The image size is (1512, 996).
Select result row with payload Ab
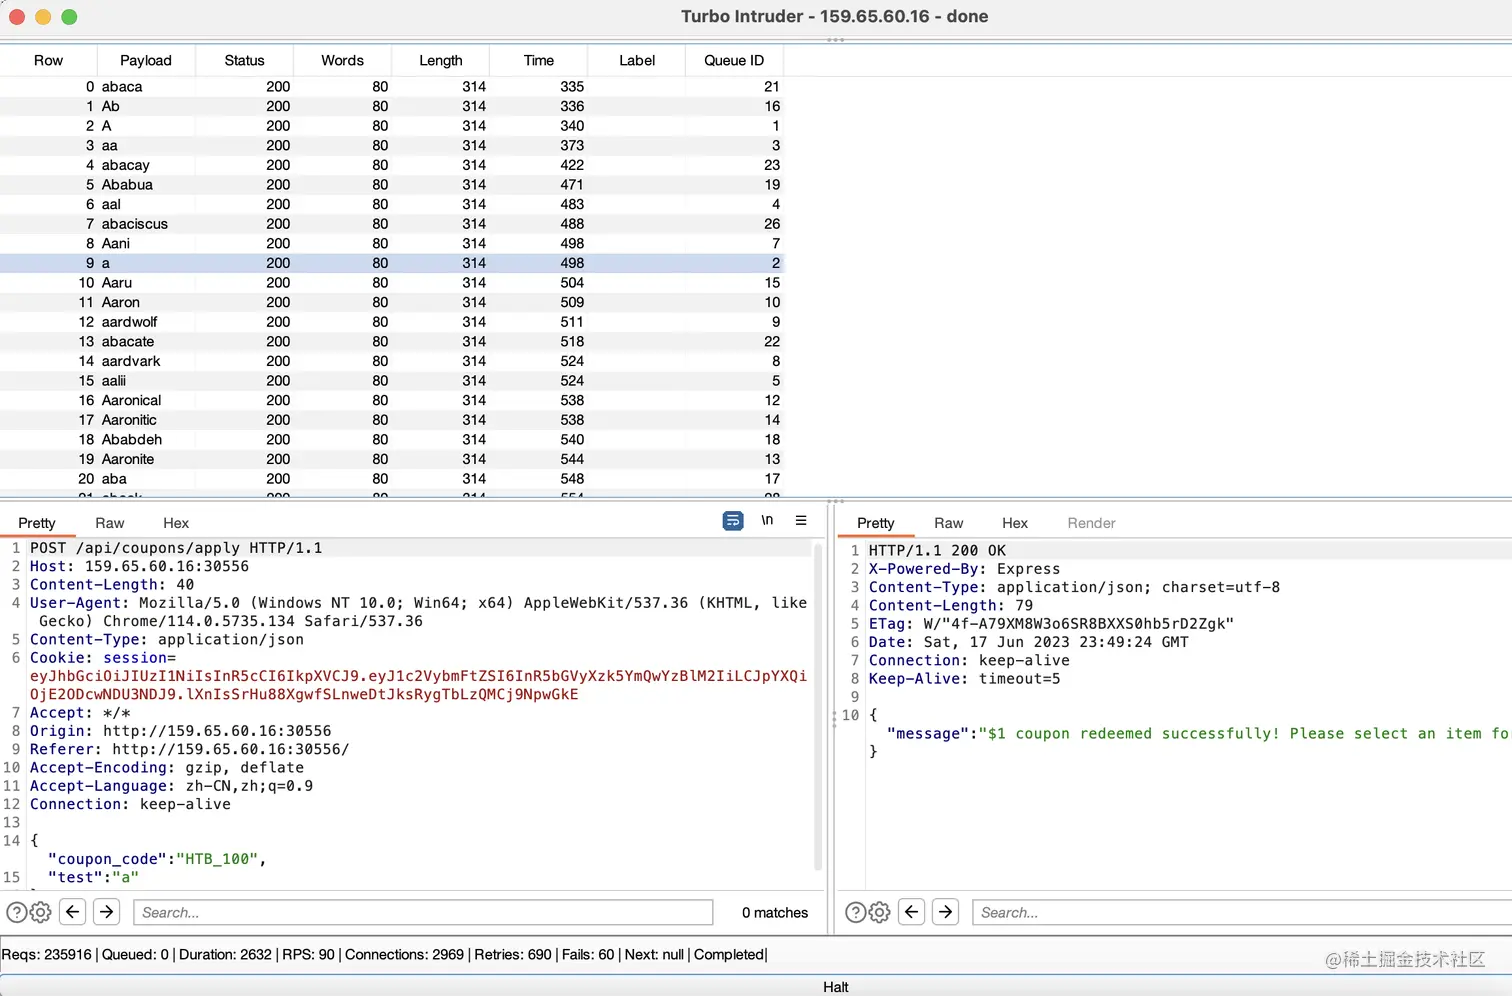[x=392, y=106]
